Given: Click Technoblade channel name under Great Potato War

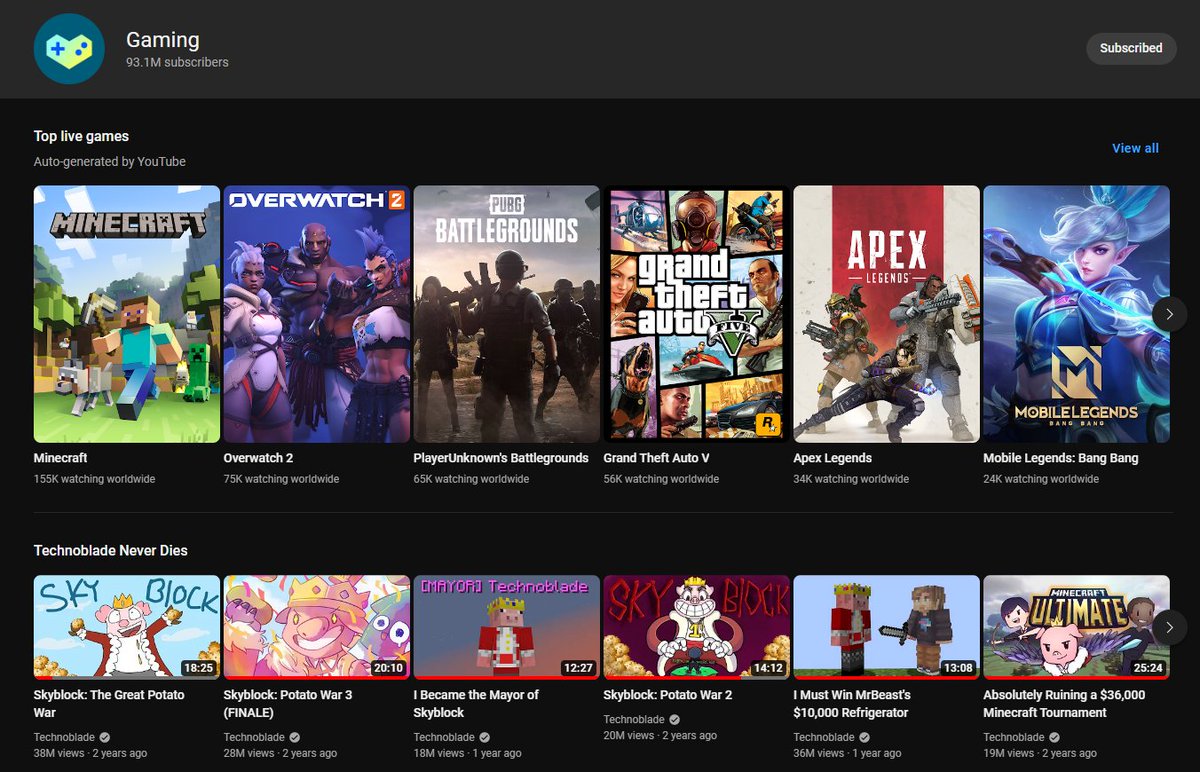Looking at the screenshot, I should coord(64,738).
